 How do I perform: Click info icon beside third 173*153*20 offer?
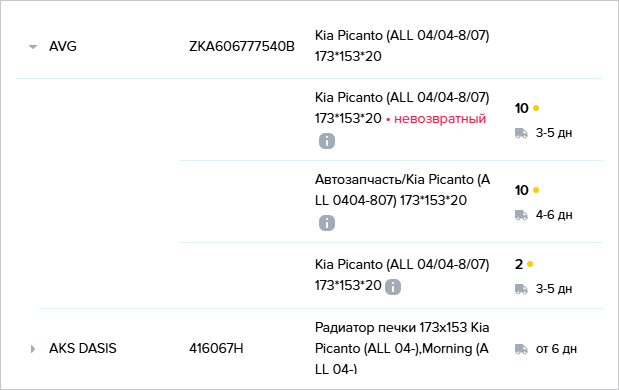coord(393,287)
